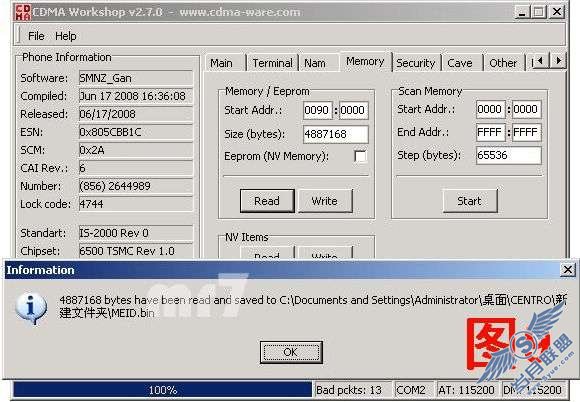
Task: Close the Information dialog with X
Action: 567,270
